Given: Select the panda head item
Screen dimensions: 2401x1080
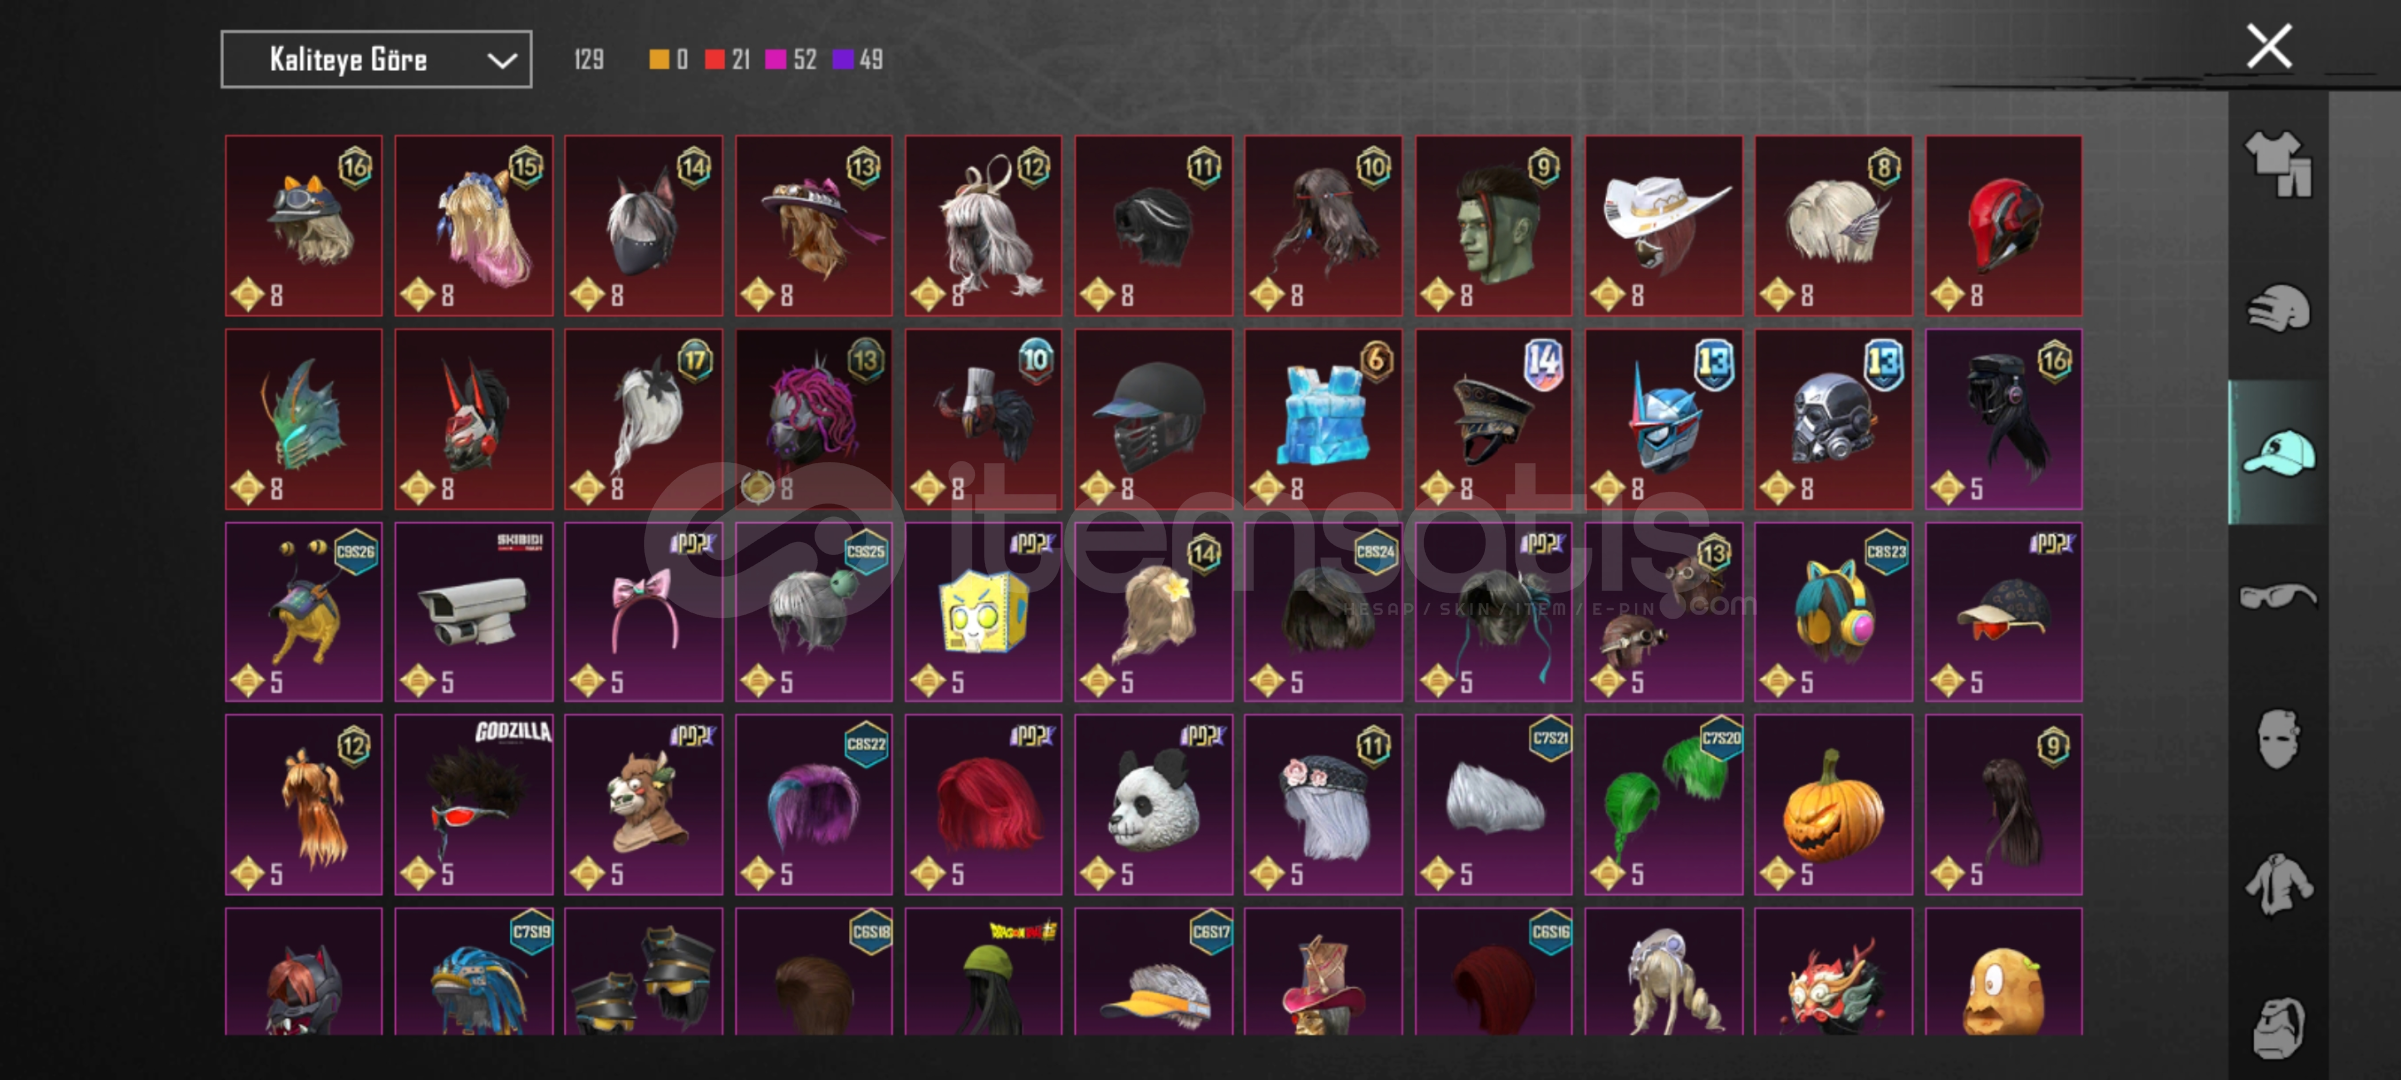Looking at the screenshot, I should click(x=1153, y=804).
